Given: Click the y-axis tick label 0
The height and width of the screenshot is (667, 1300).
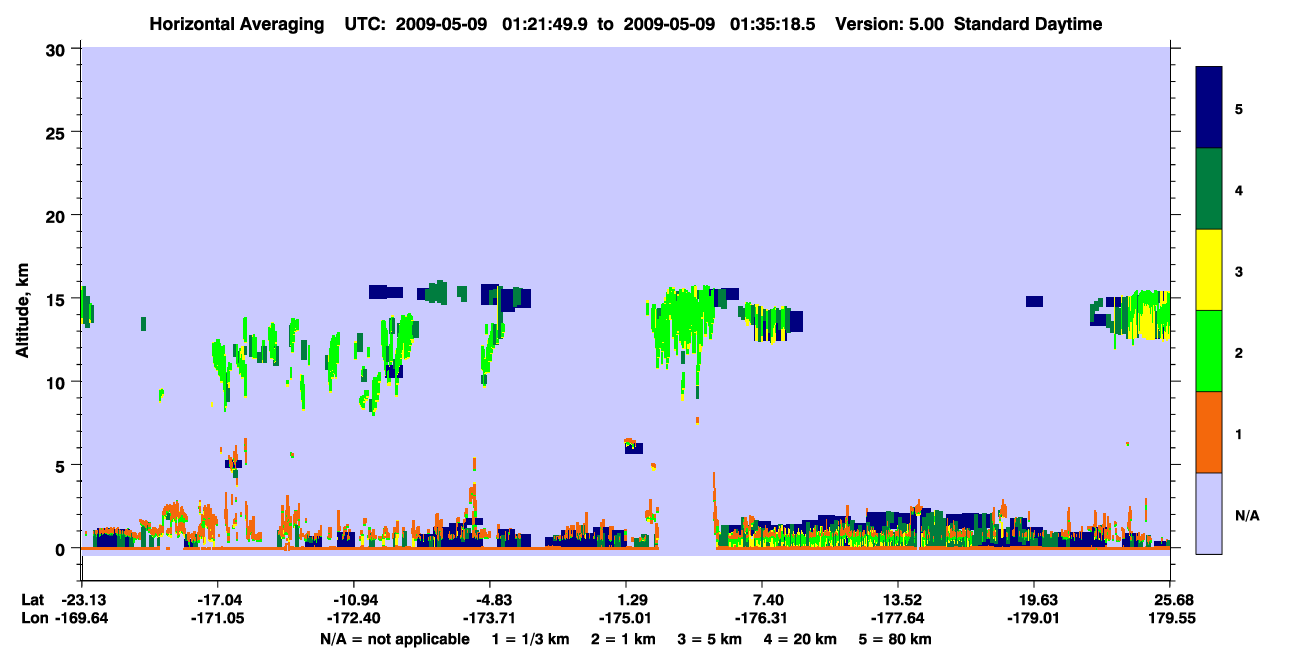Looking at the screenshot, I should (x=62, y=549).
